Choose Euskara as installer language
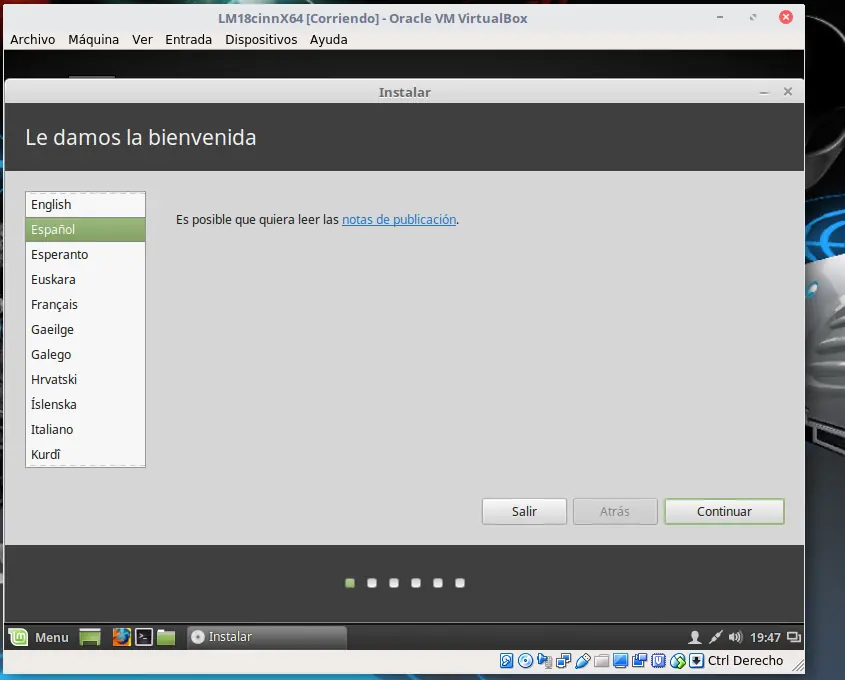Screen dimensions: 845x680 click(85, 280)
